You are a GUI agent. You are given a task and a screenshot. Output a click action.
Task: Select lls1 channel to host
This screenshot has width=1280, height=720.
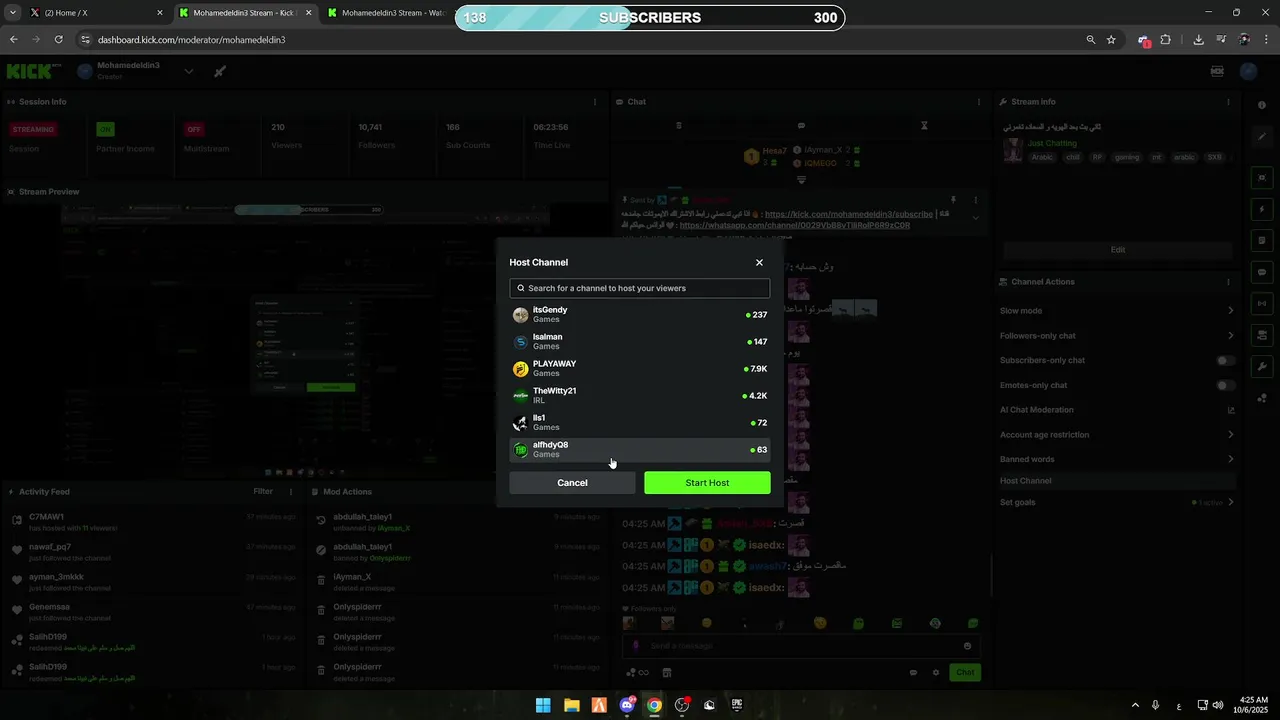tap(640, 423)
